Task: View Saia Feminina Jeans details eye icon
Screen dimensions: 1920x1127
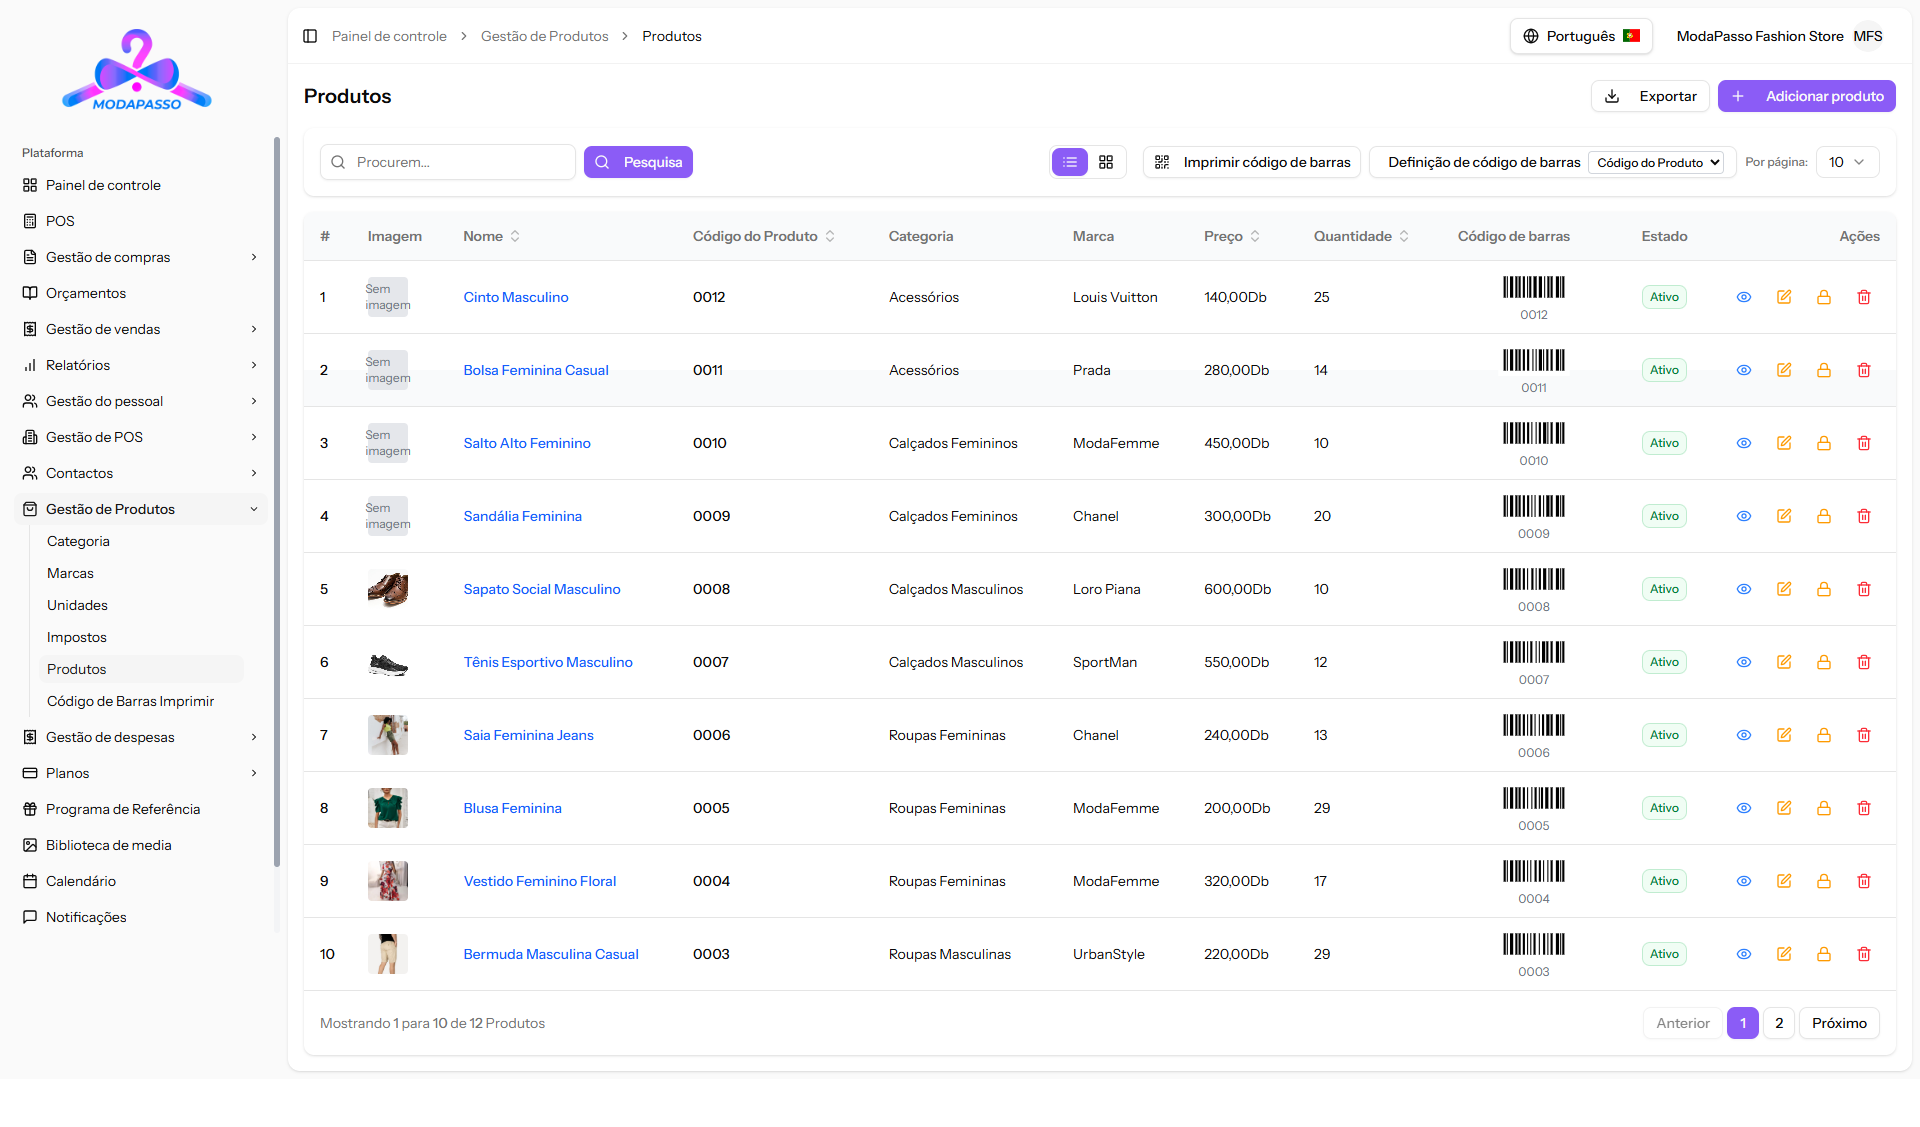Action: pos(1743,735)
